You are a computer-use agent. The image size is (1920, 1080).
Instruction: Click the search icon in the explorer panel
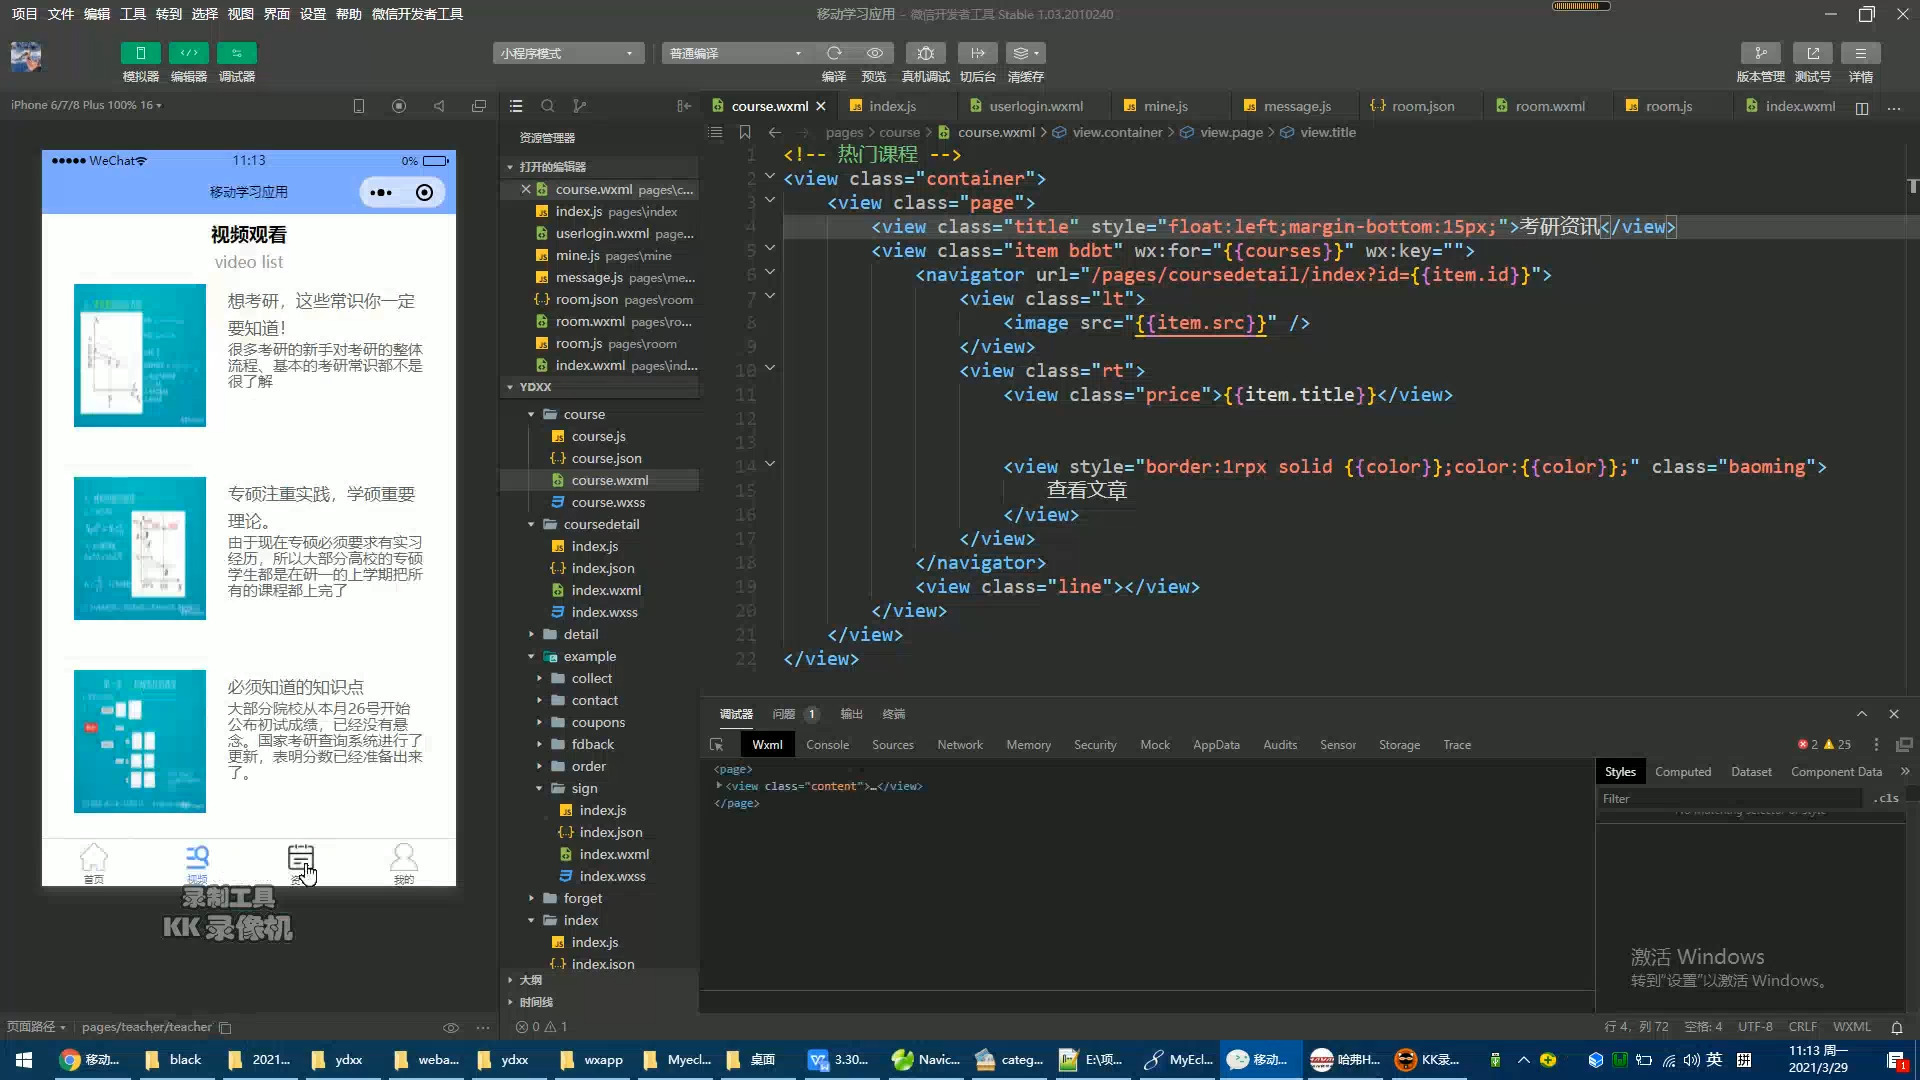[x=548, y=106]
